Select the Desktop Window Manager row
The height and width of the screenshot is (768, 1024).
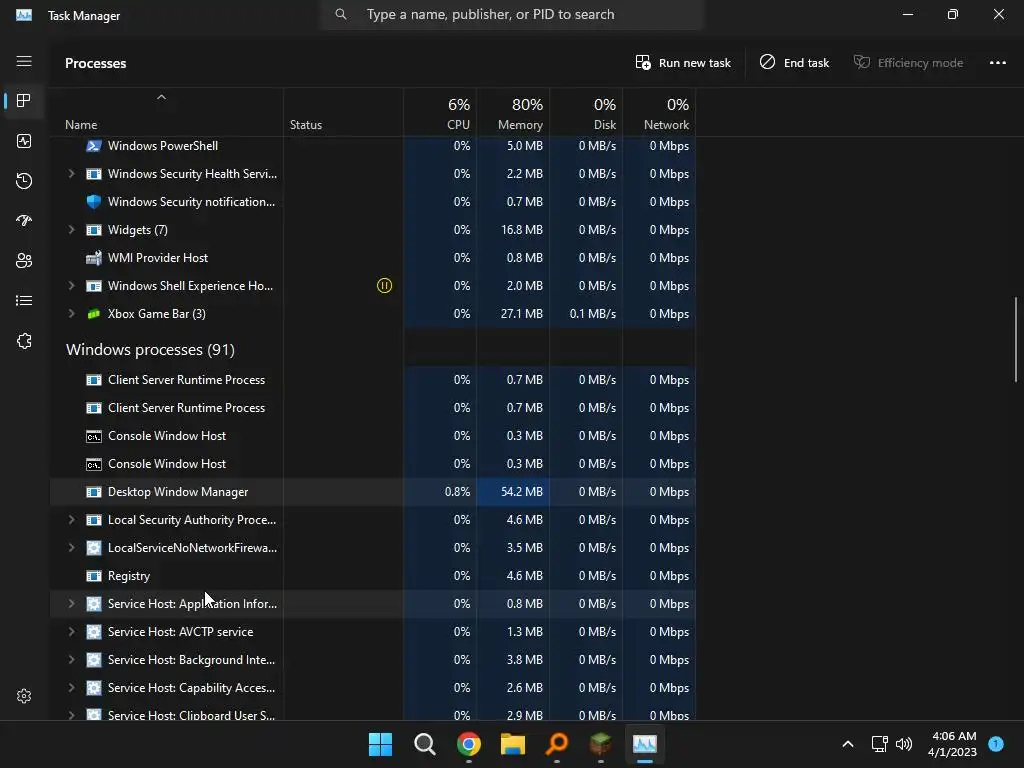click(372, 492)
